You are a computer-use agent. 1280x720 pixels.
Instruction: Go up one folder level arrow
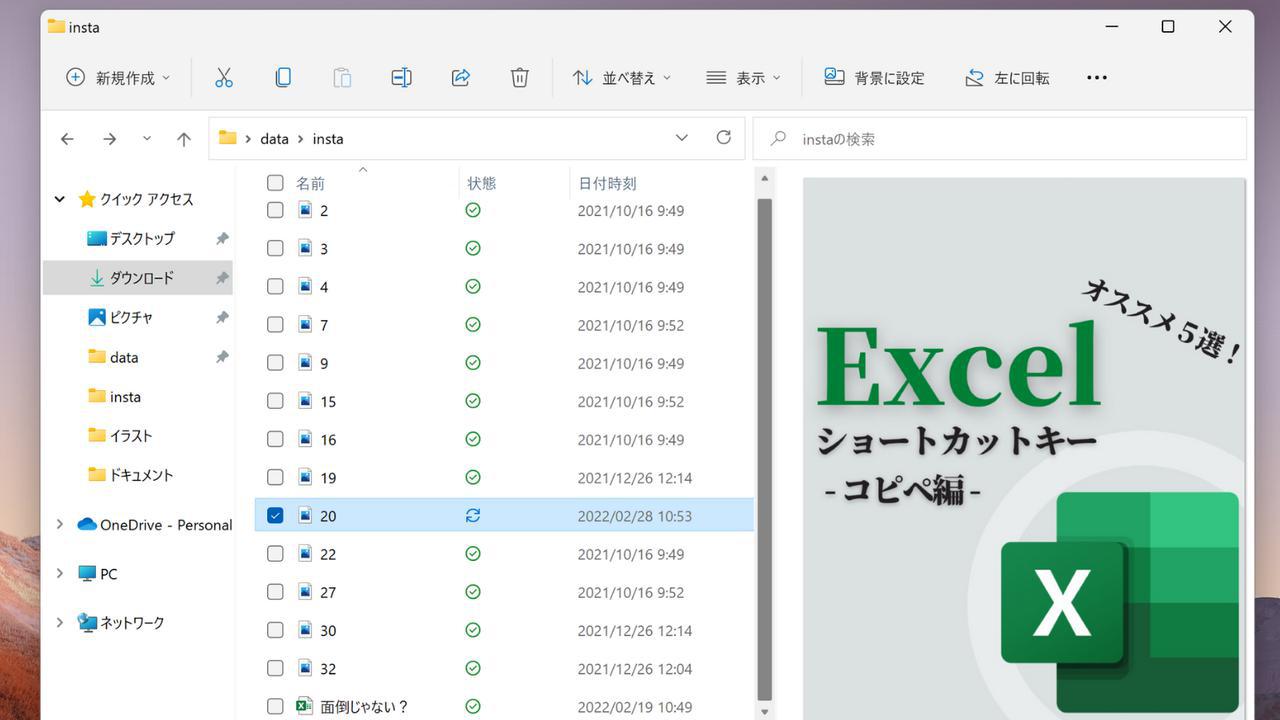pos(184,139)
